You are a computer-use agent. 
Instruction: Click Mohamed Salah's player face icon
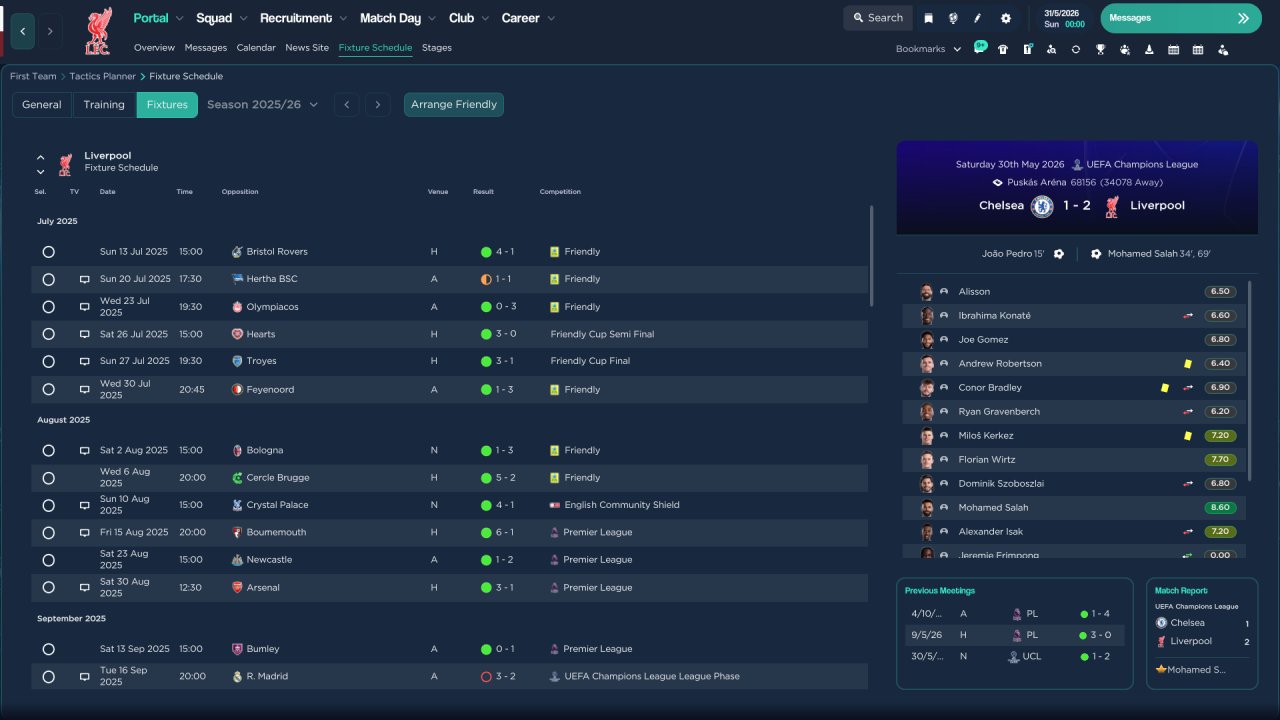(x=927, y=508)
